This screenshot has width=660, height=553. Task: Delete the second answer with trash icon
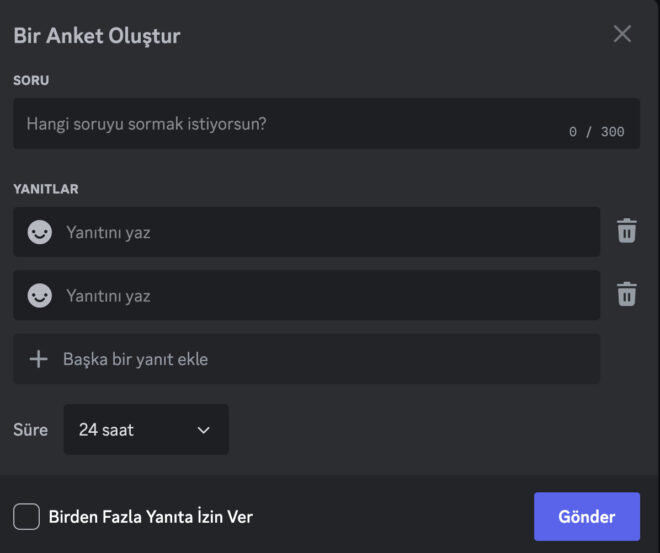(626, 294)
